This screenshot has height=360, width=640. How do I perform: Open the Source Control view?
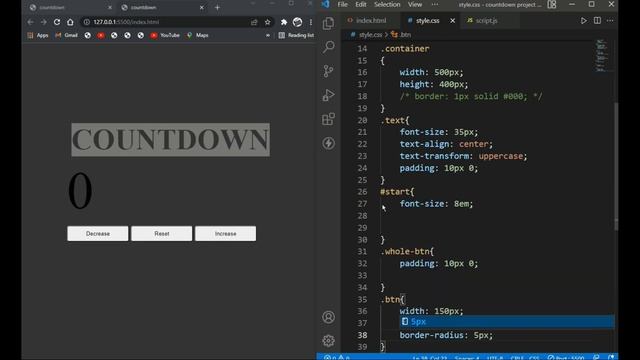(329, 71)
